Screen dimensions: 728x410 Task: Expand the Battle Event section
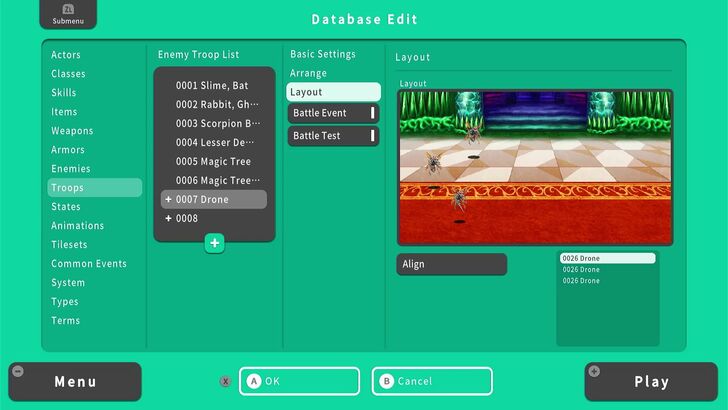coord(333,113)
